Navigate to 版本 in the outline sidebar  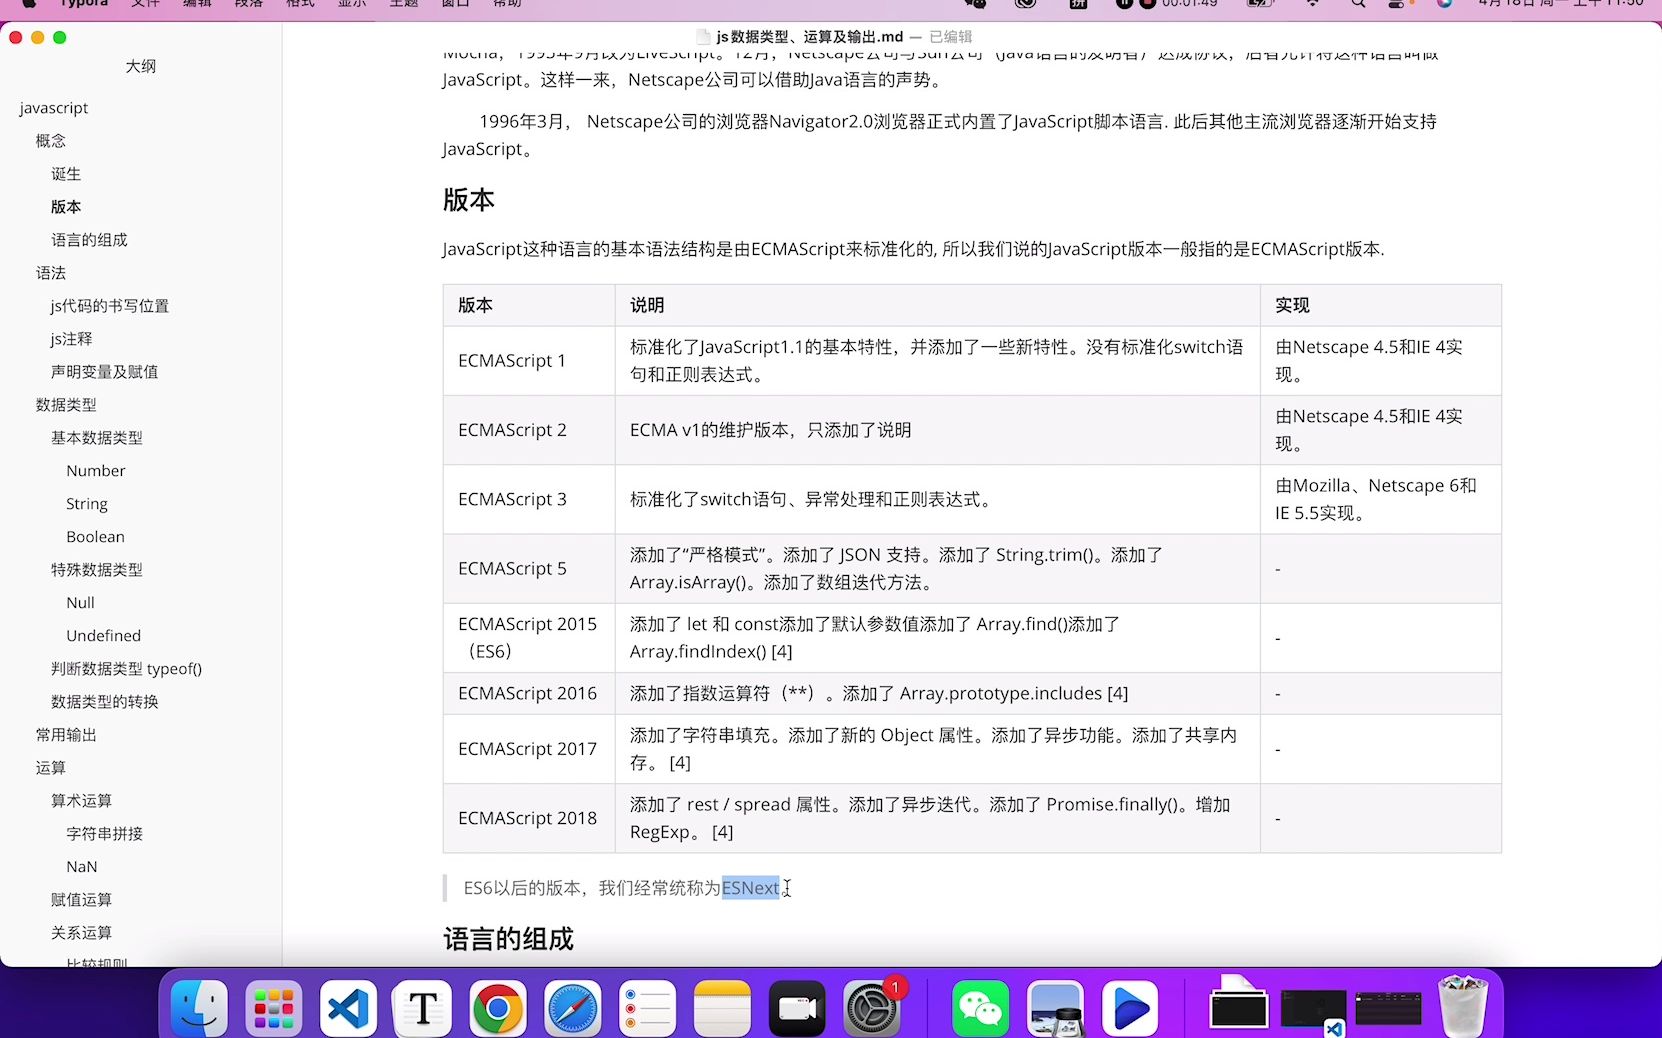coord(65,206)
